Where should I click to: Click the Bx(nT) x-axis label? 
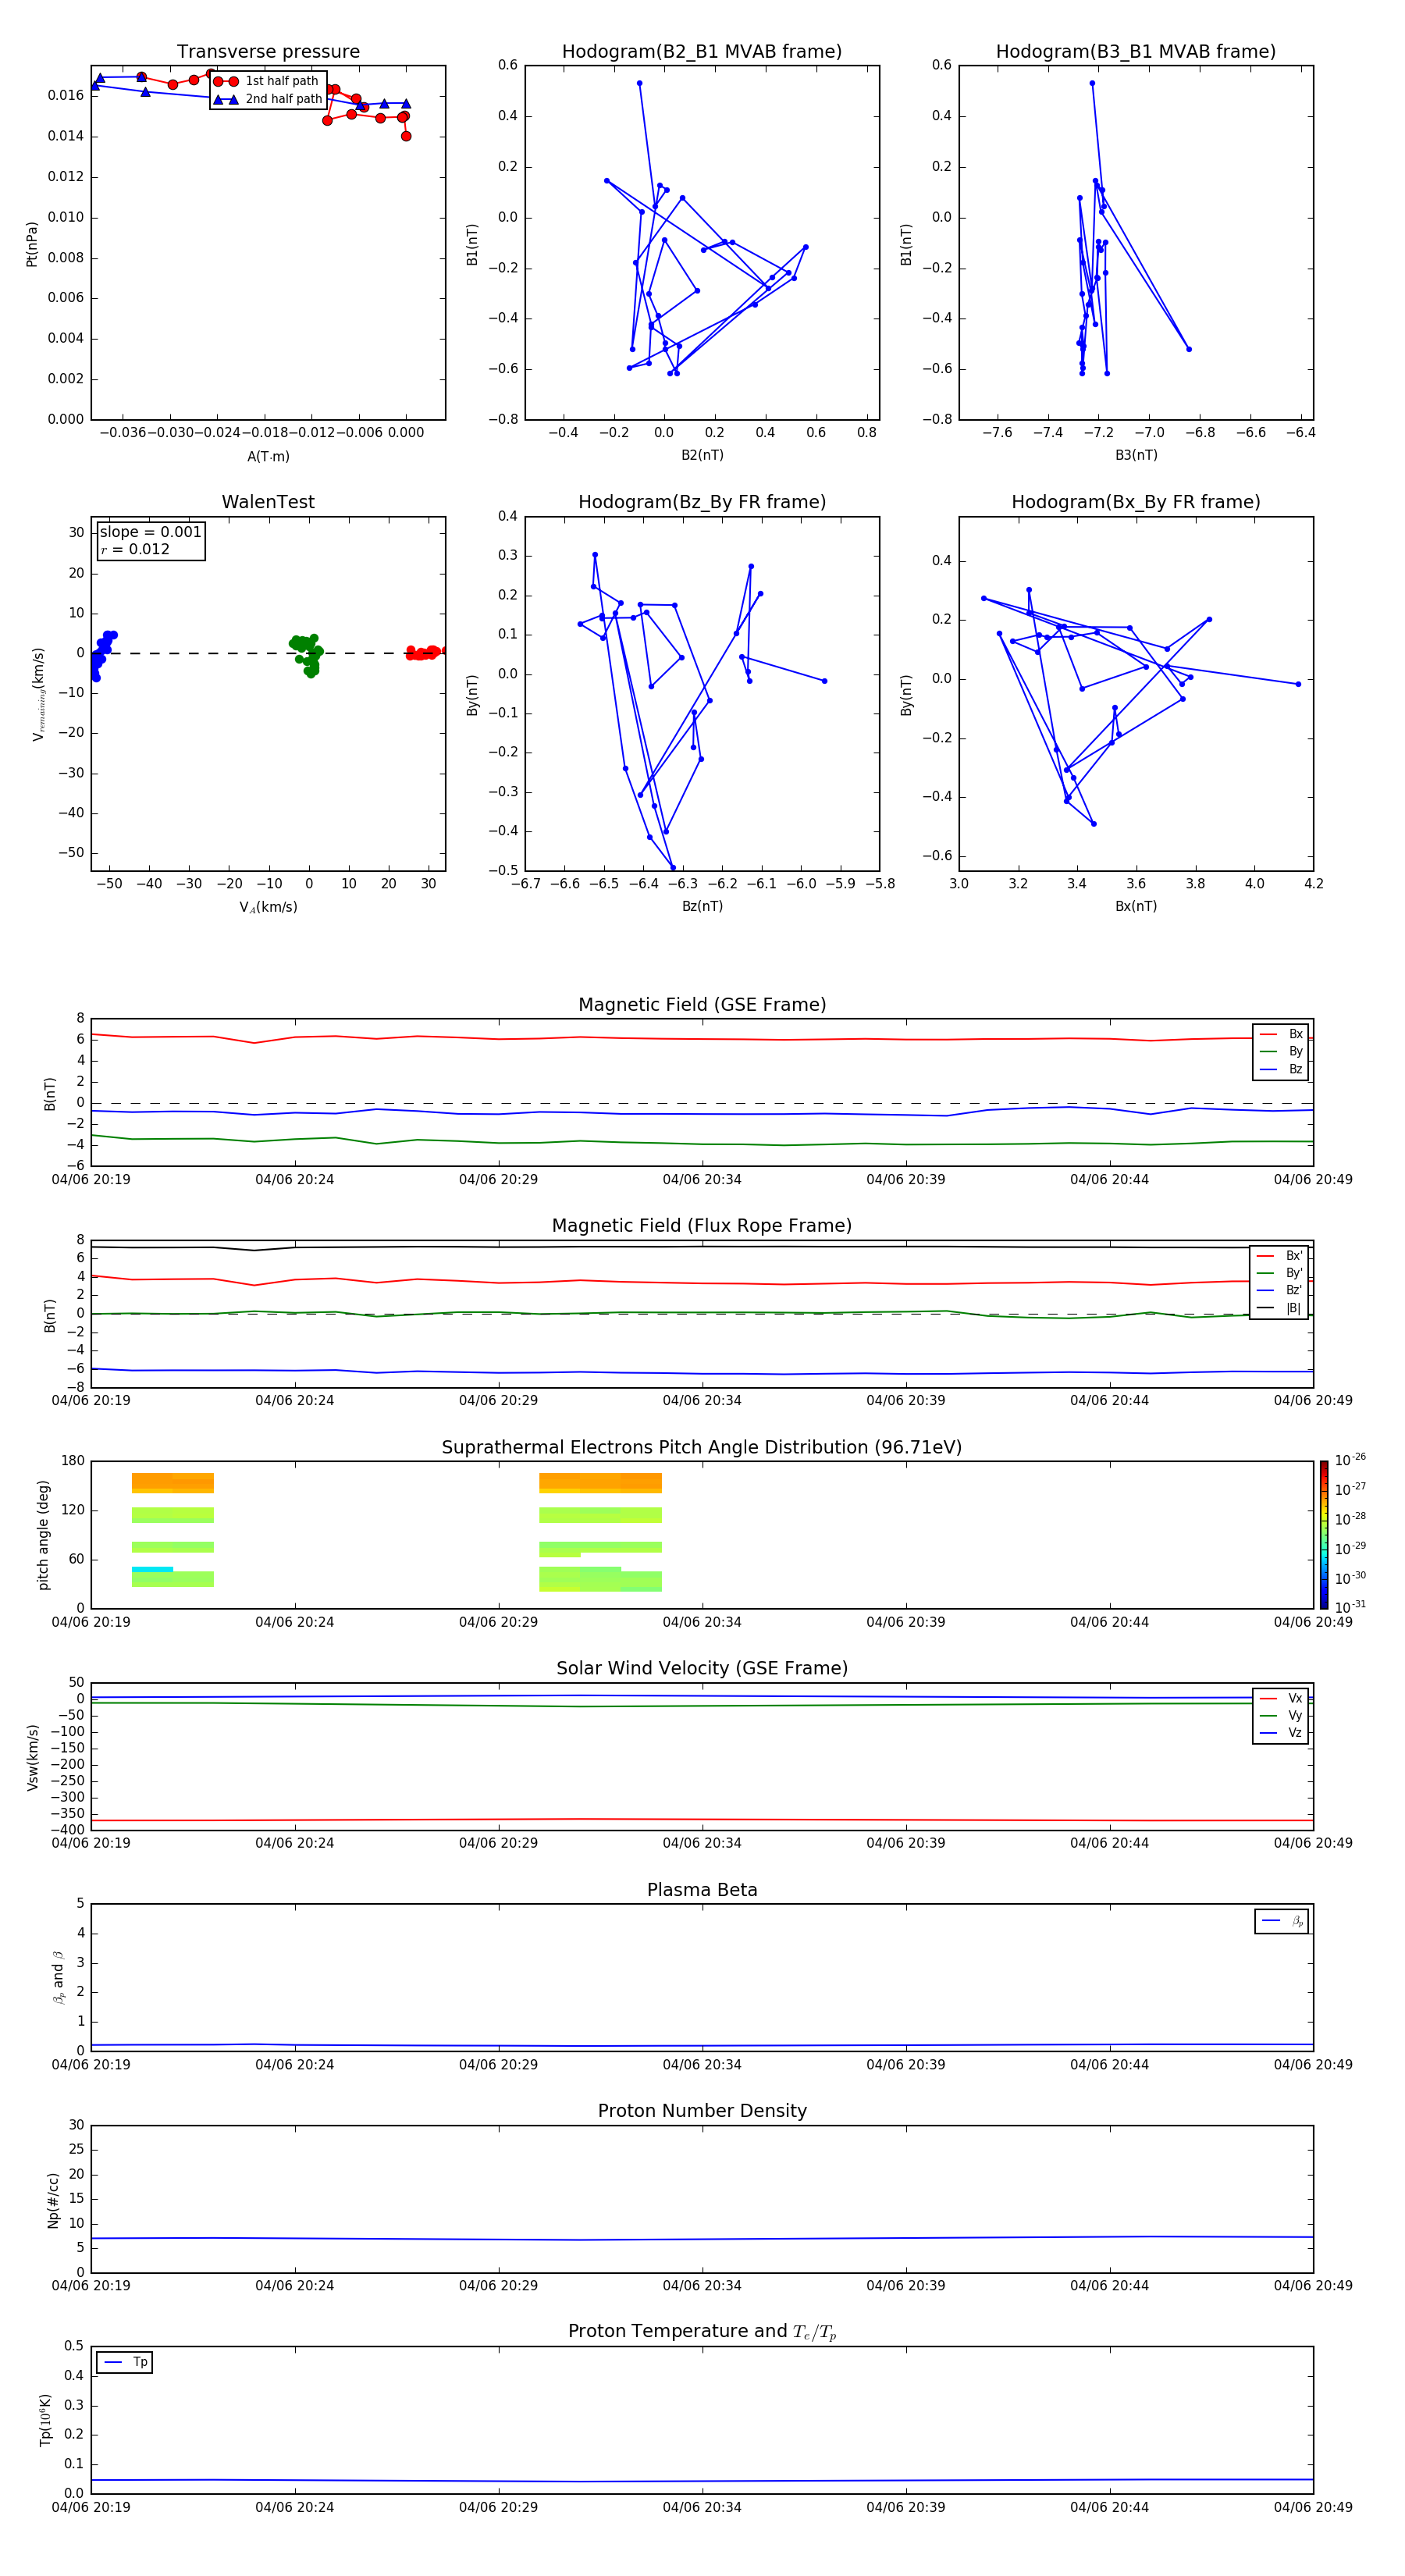pos(1136,906)
